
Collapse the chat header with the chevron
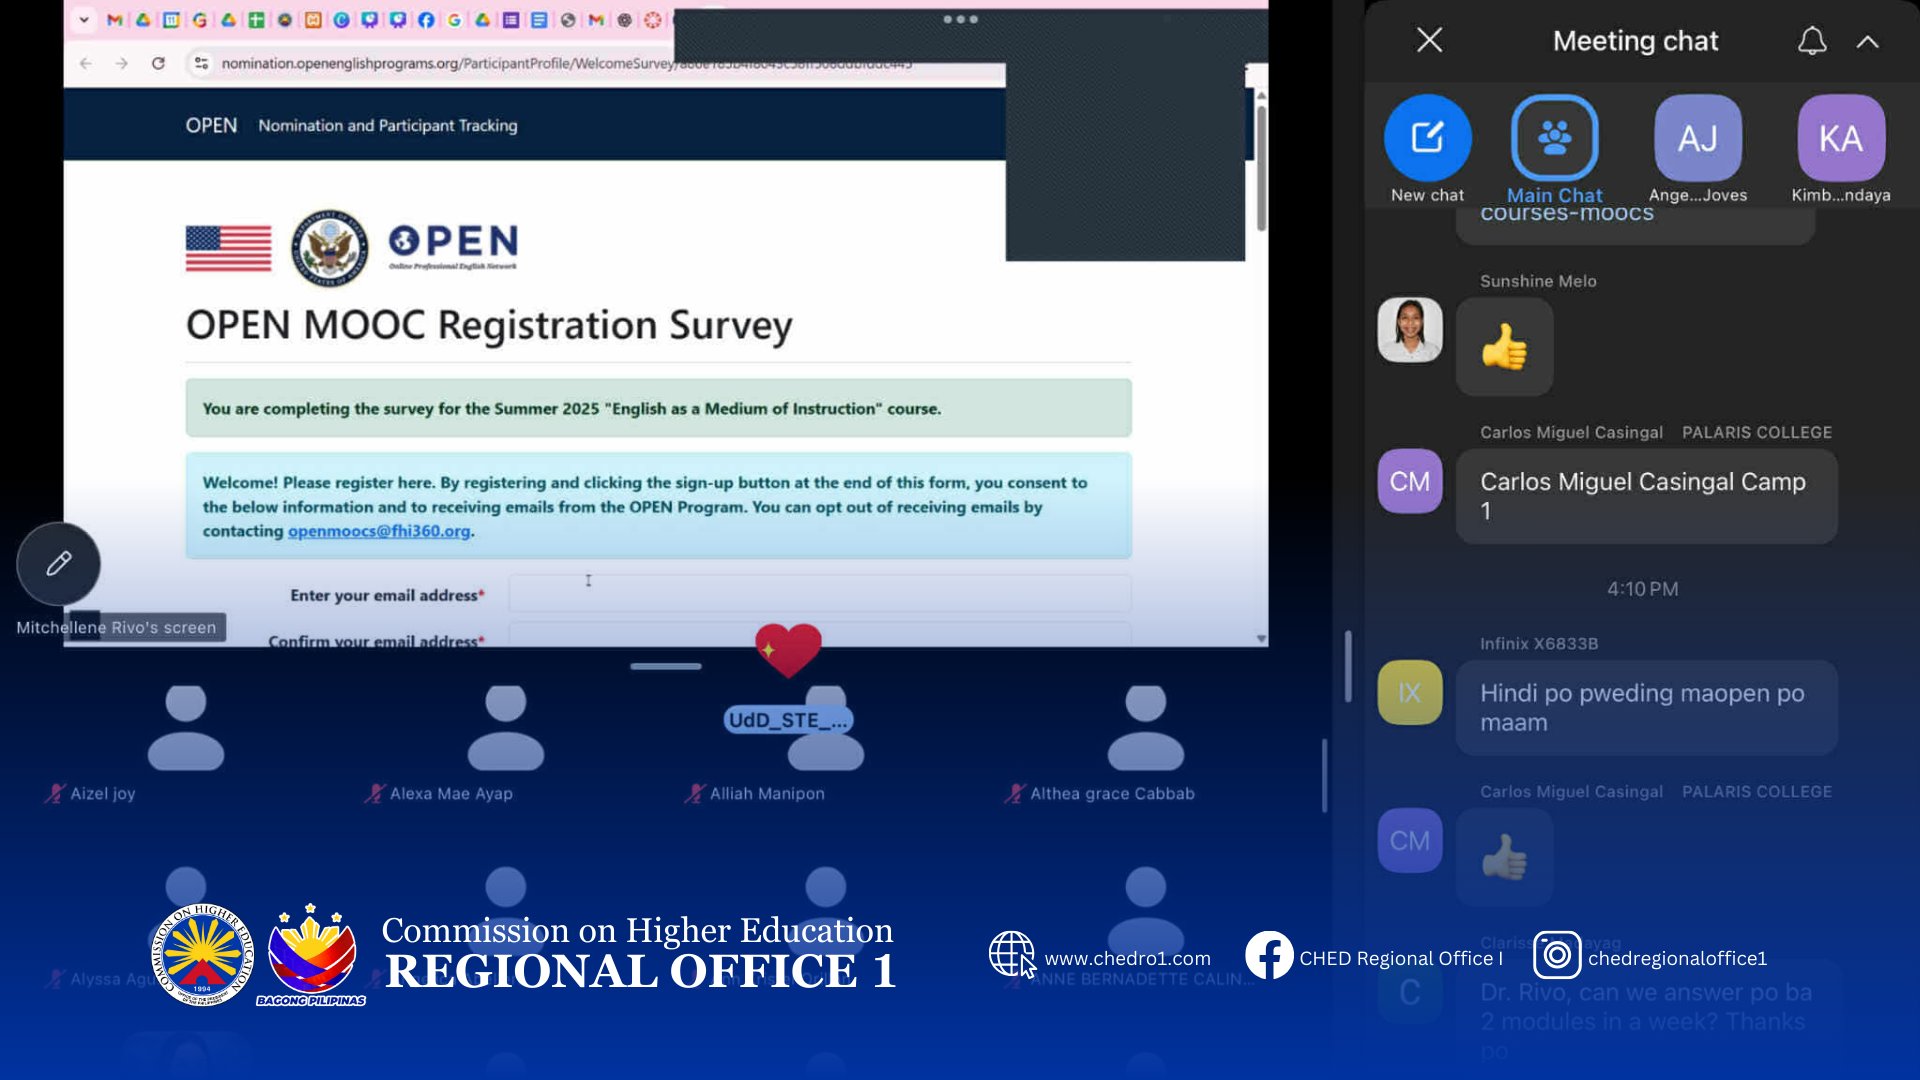[x=1868, y=42]
